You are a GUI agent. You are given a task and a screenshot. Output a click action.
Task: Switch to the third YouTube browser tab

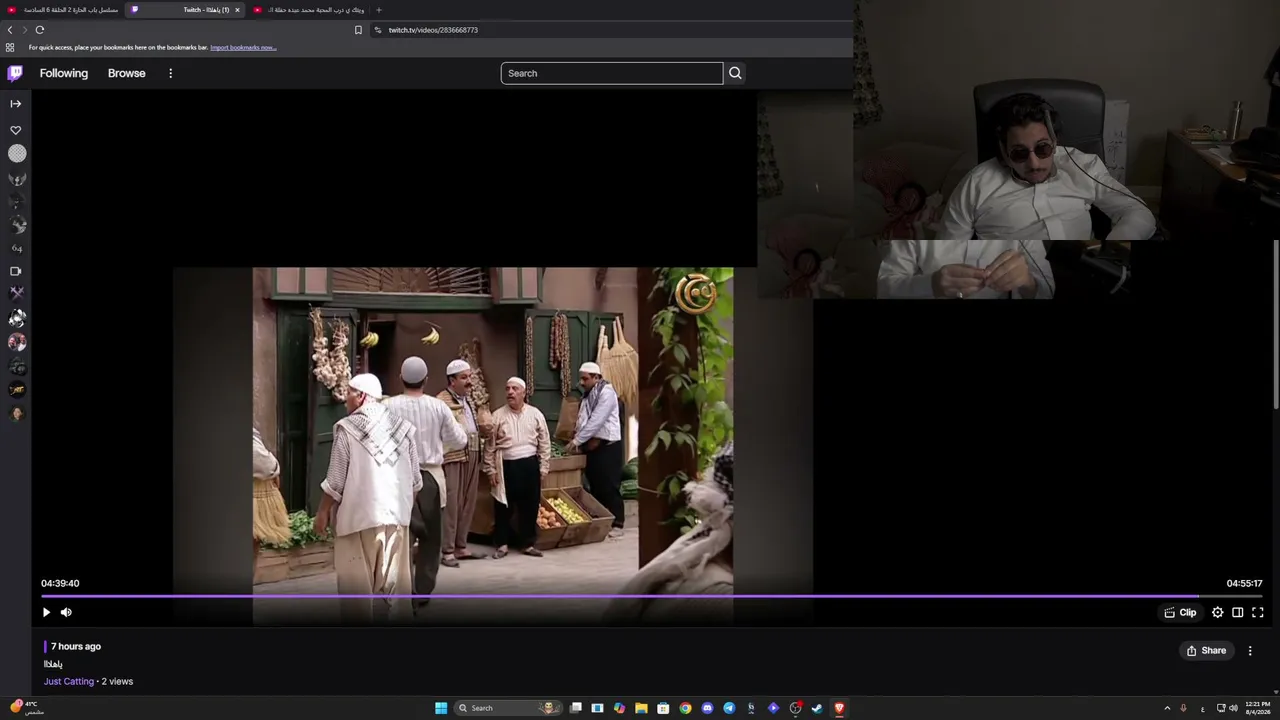point(309,10)
